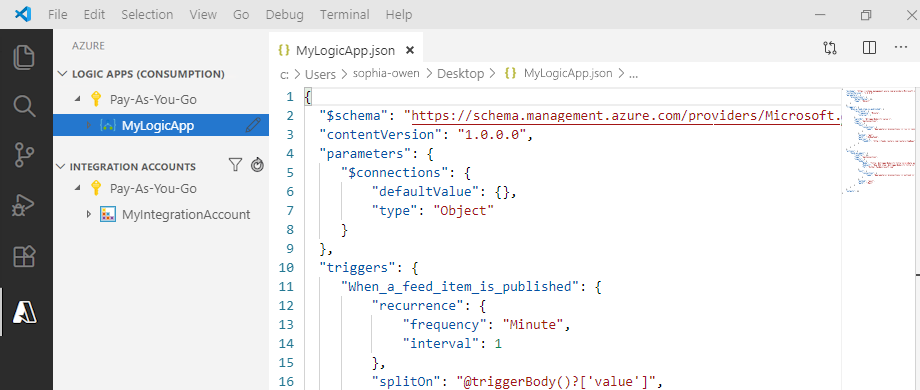Click the MyIntegrationAccount icon
Screen dimensions: 920x390
[107, 214]
